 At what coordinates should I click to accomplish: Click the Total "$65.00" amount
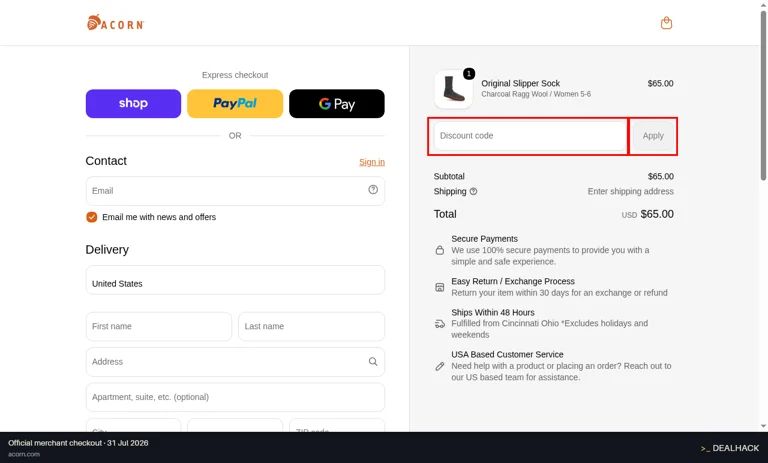click(657, 214)
